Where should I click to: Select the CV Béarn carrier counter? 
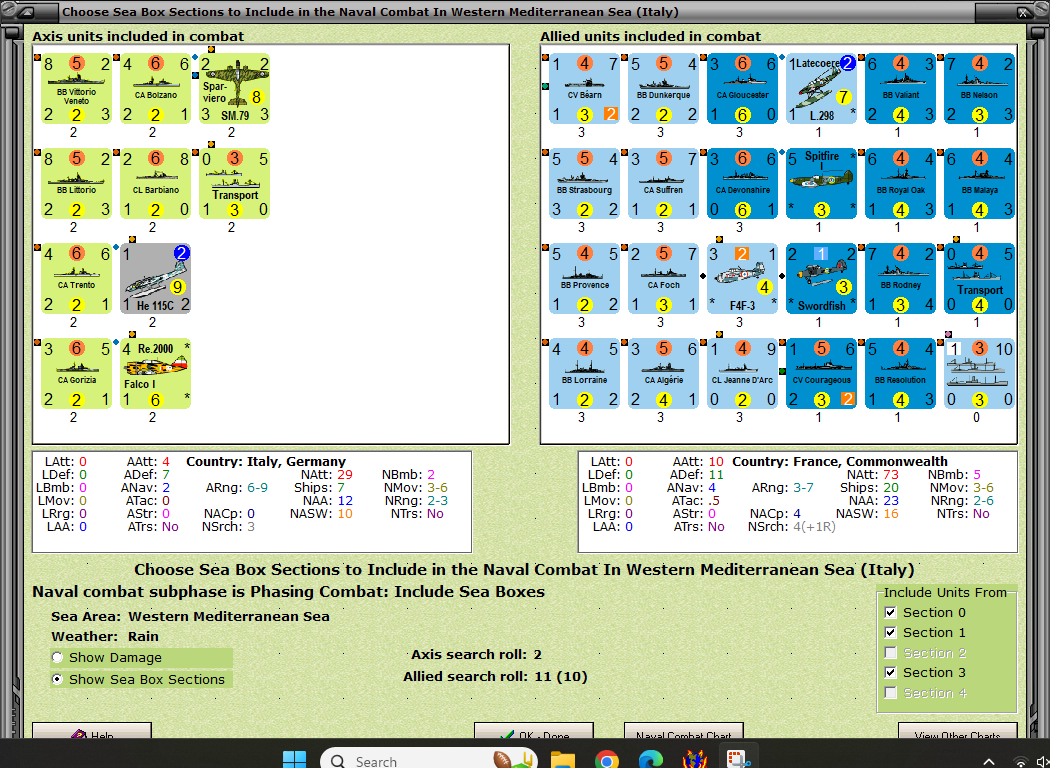(584, 88)
